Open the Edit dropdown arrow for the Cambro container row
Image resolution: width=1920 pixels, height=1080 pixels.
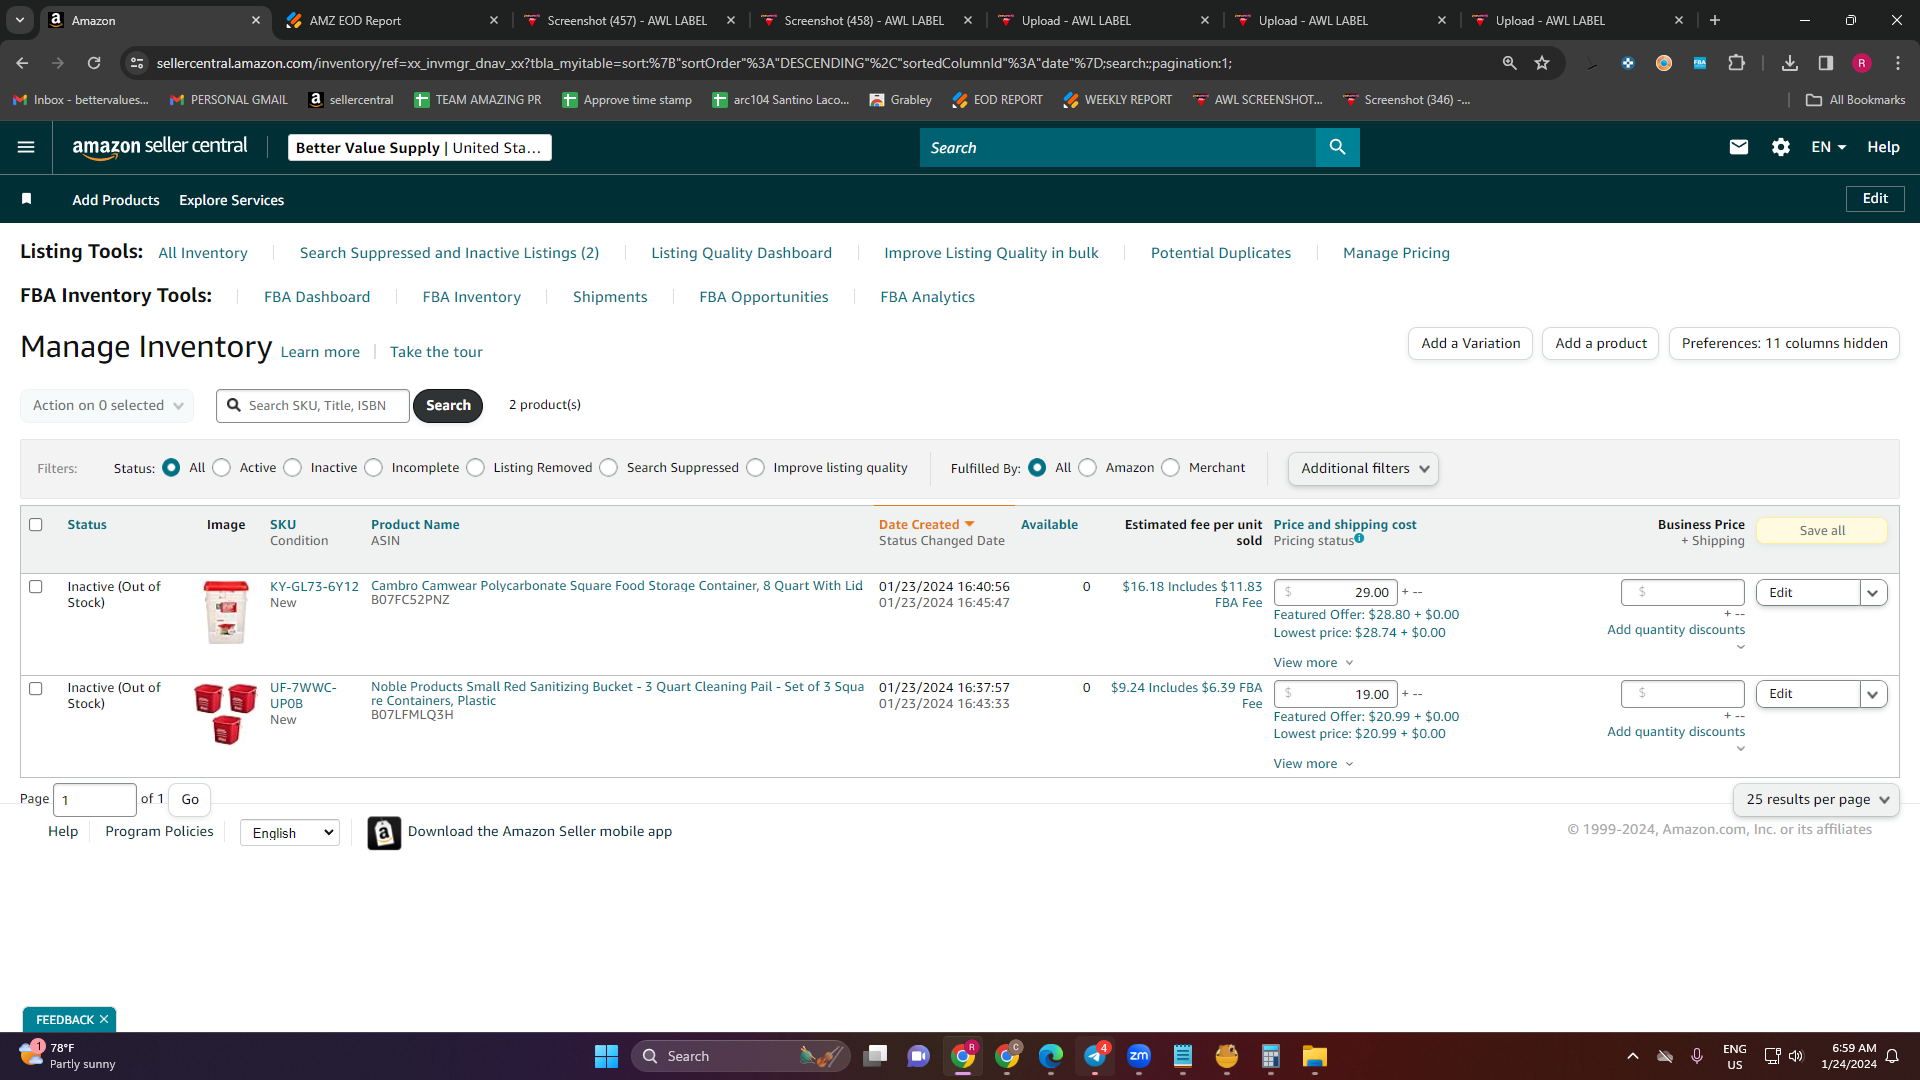tap(1873, 593)
